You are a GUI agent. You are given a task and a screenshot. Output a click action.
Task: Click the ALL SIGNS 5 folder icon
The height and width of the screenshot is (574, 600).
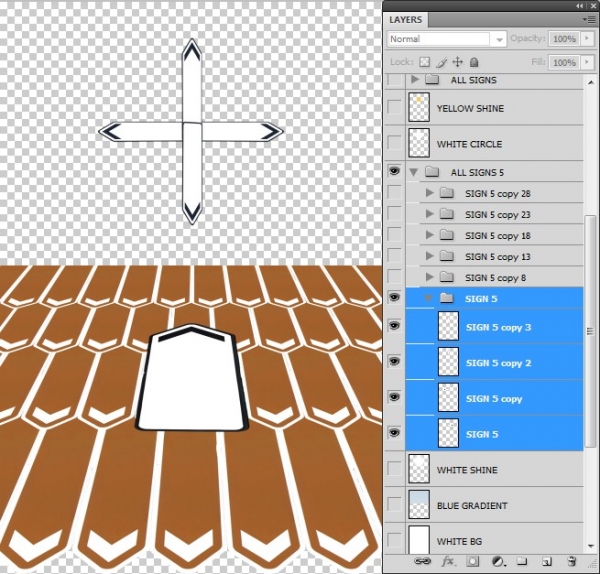click(432, 172)
